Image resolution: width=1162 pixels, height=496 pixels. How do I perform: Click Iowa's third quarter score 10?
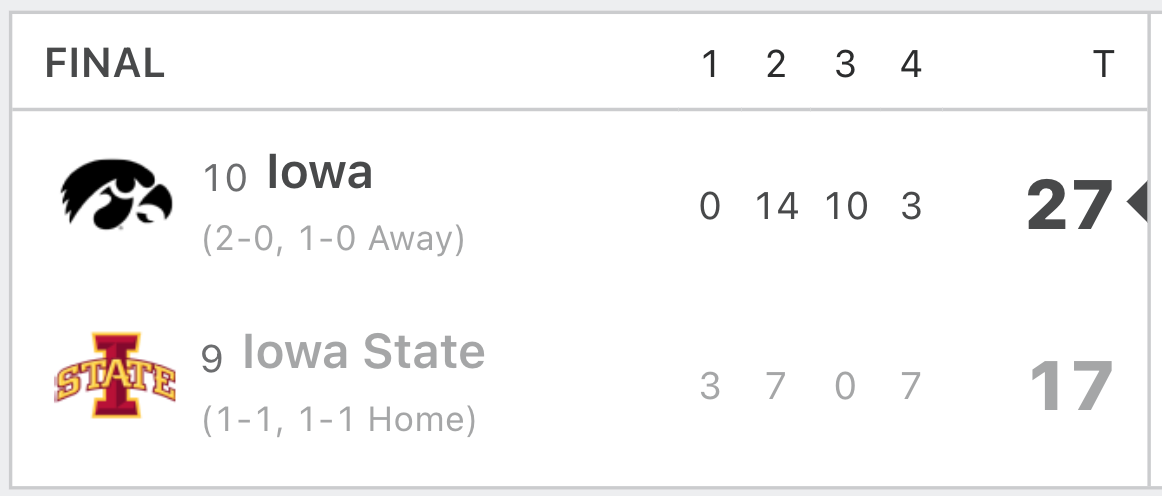tap(846, 205)
